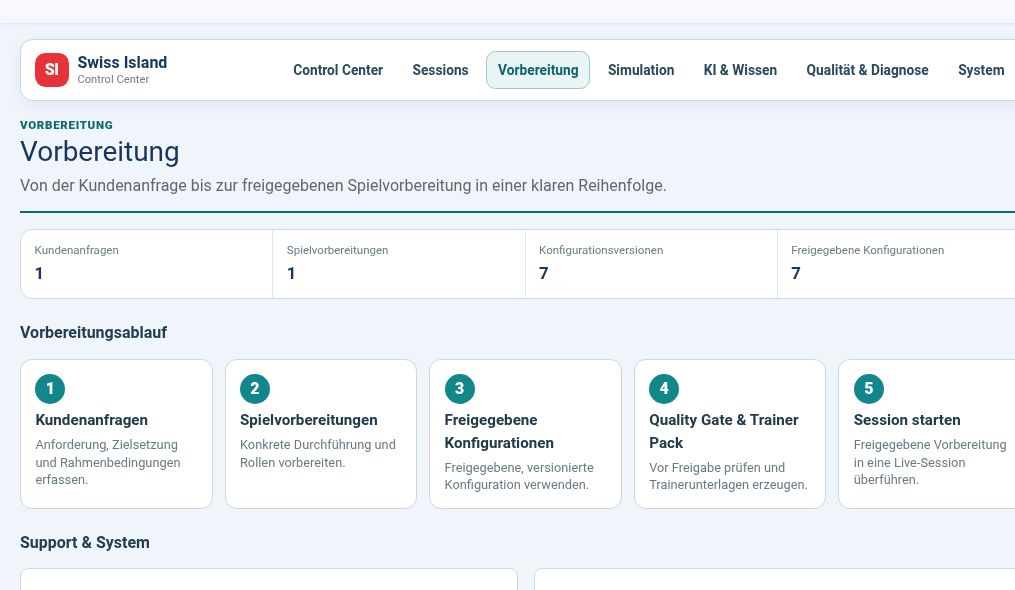The image size is (1015, 590).
Task: Click 'Freigegebene, versionierte Konfiguration verwenden' text
Action: (x=519, y=476)
